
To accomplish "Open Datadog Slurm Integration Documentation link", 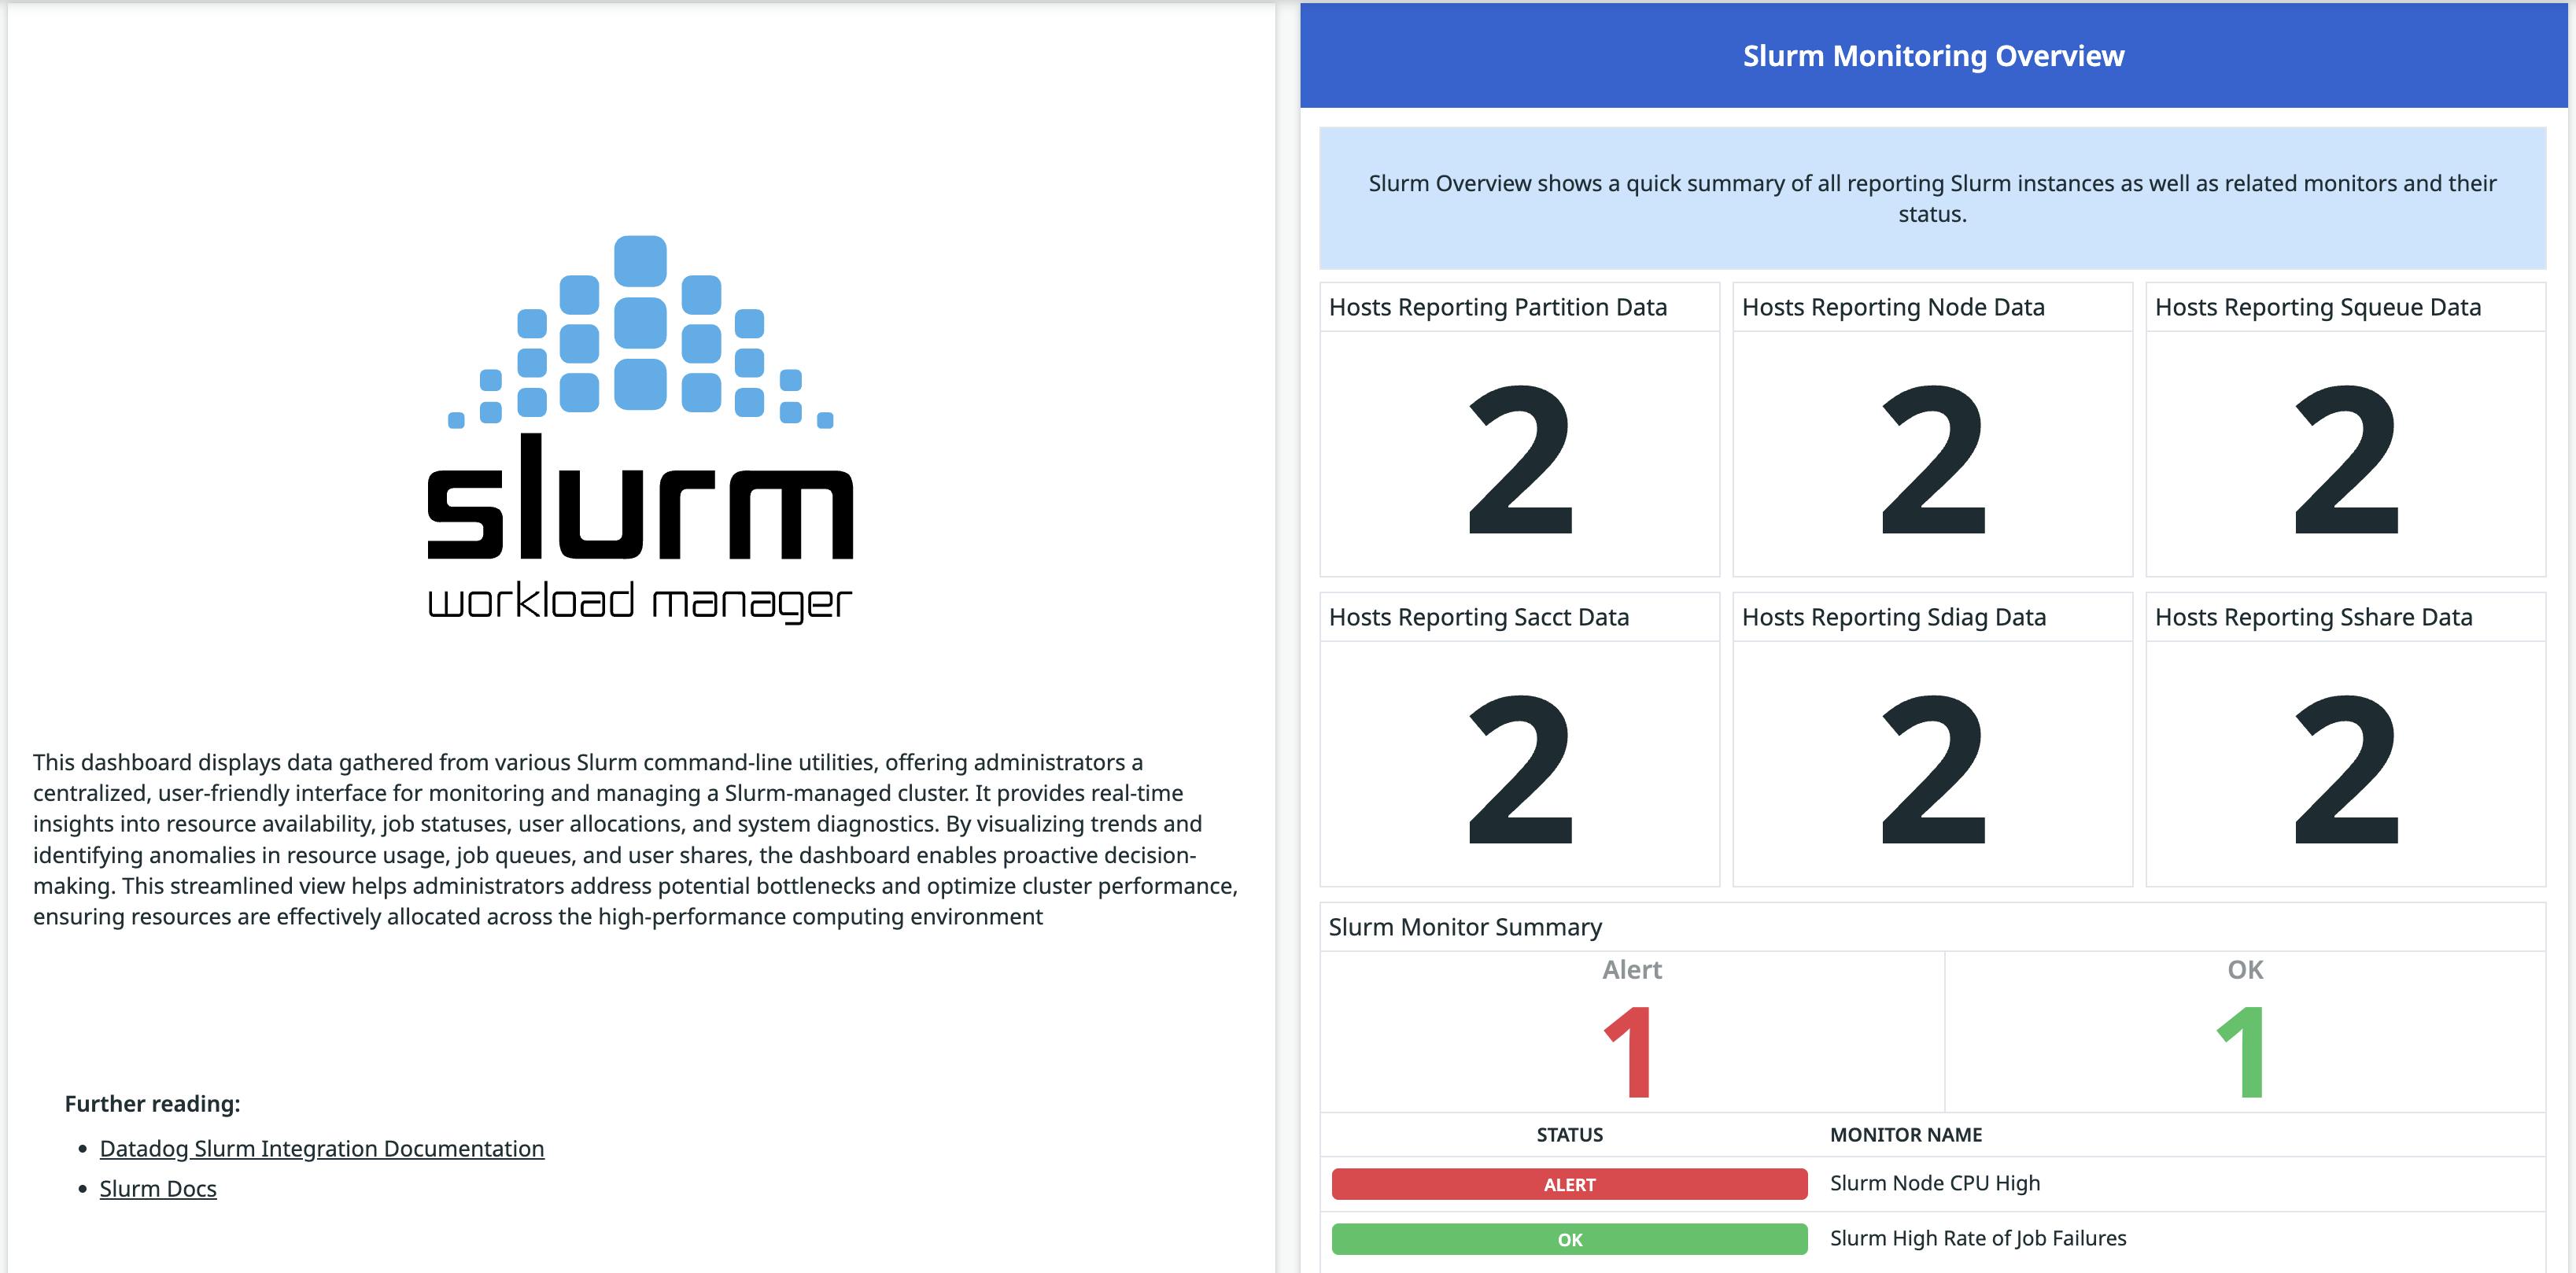I will (x=322, y=1148).
